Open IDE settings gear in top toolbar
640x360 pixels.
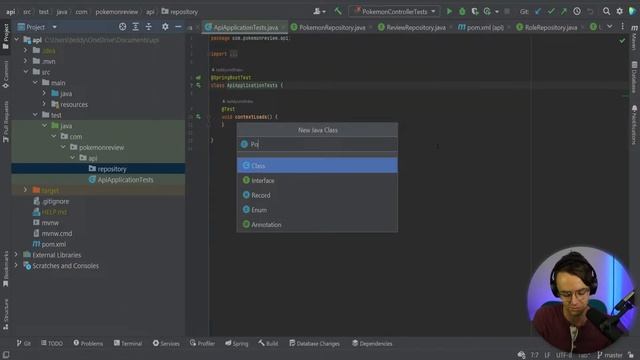coord(620,11)
